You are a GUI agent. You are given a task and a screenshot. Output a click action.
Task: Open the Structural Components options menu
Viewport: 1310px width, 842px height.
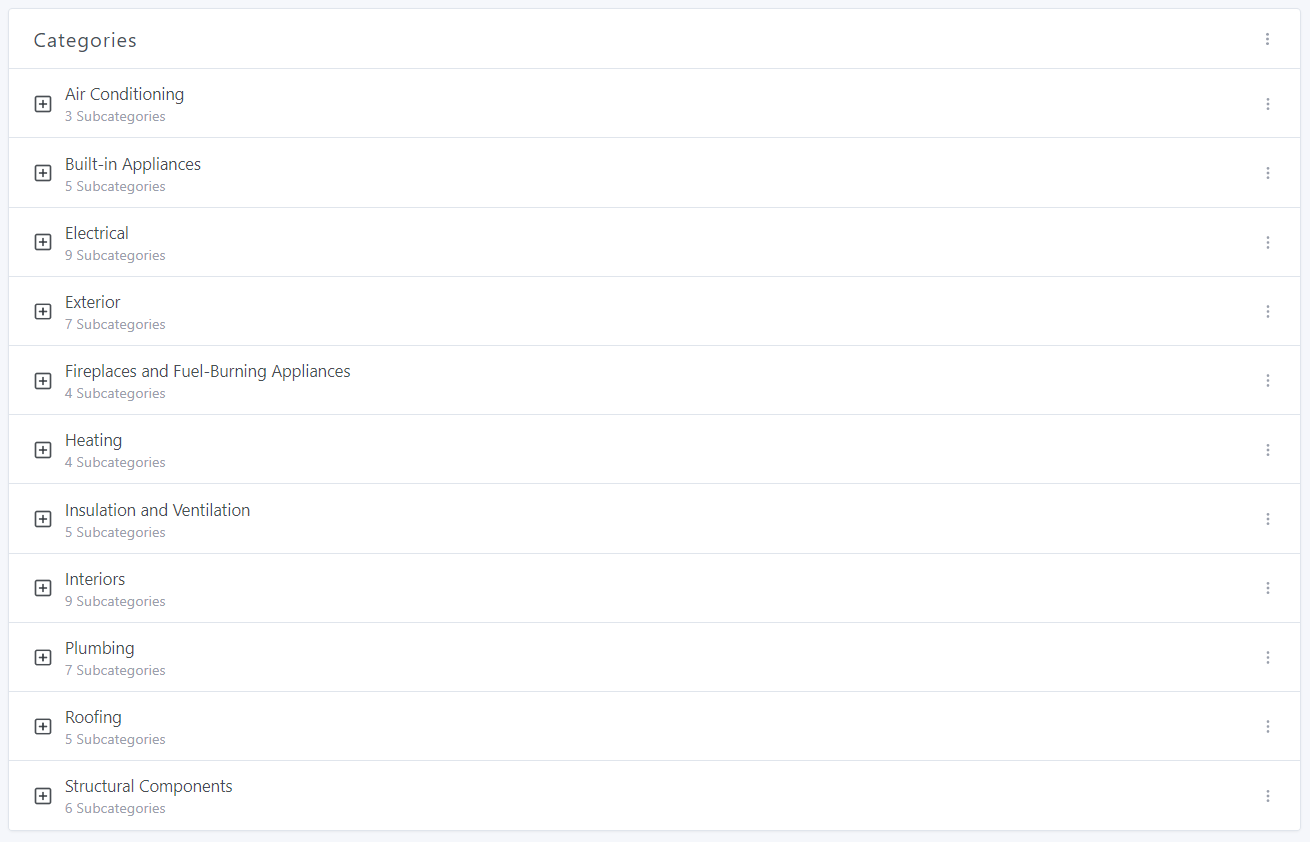coord(1267,796)
